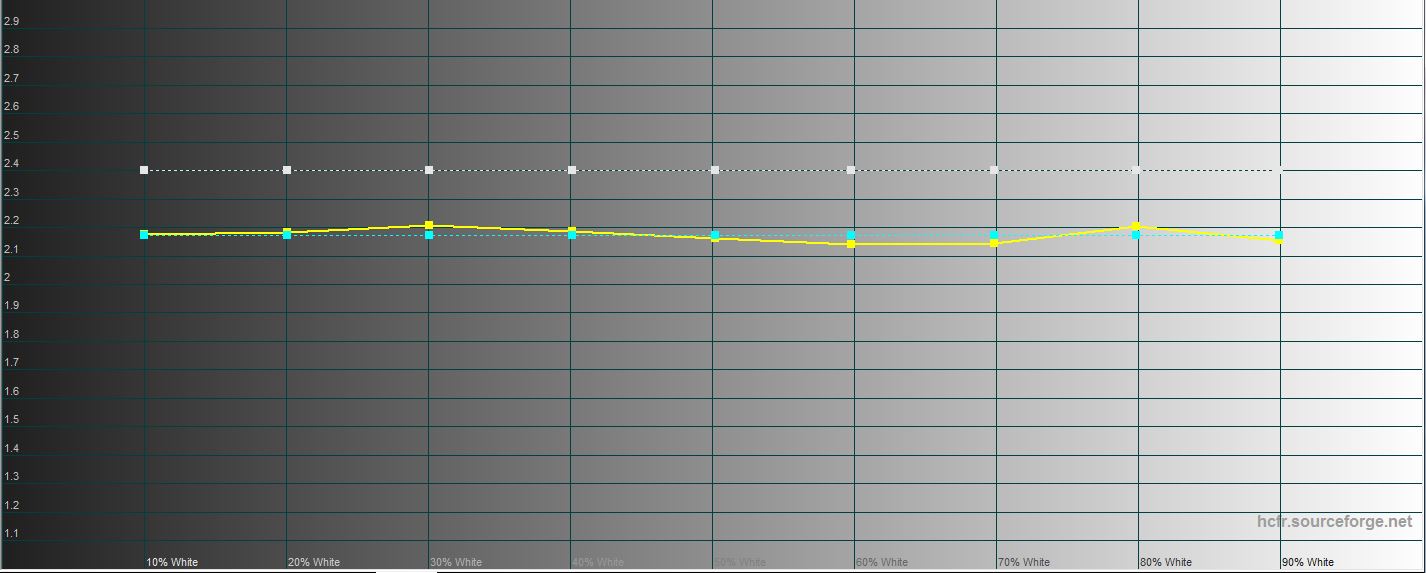Click the "40% White" x-axis label
This screenshot has width=1426, height=573.
(598, 562)
